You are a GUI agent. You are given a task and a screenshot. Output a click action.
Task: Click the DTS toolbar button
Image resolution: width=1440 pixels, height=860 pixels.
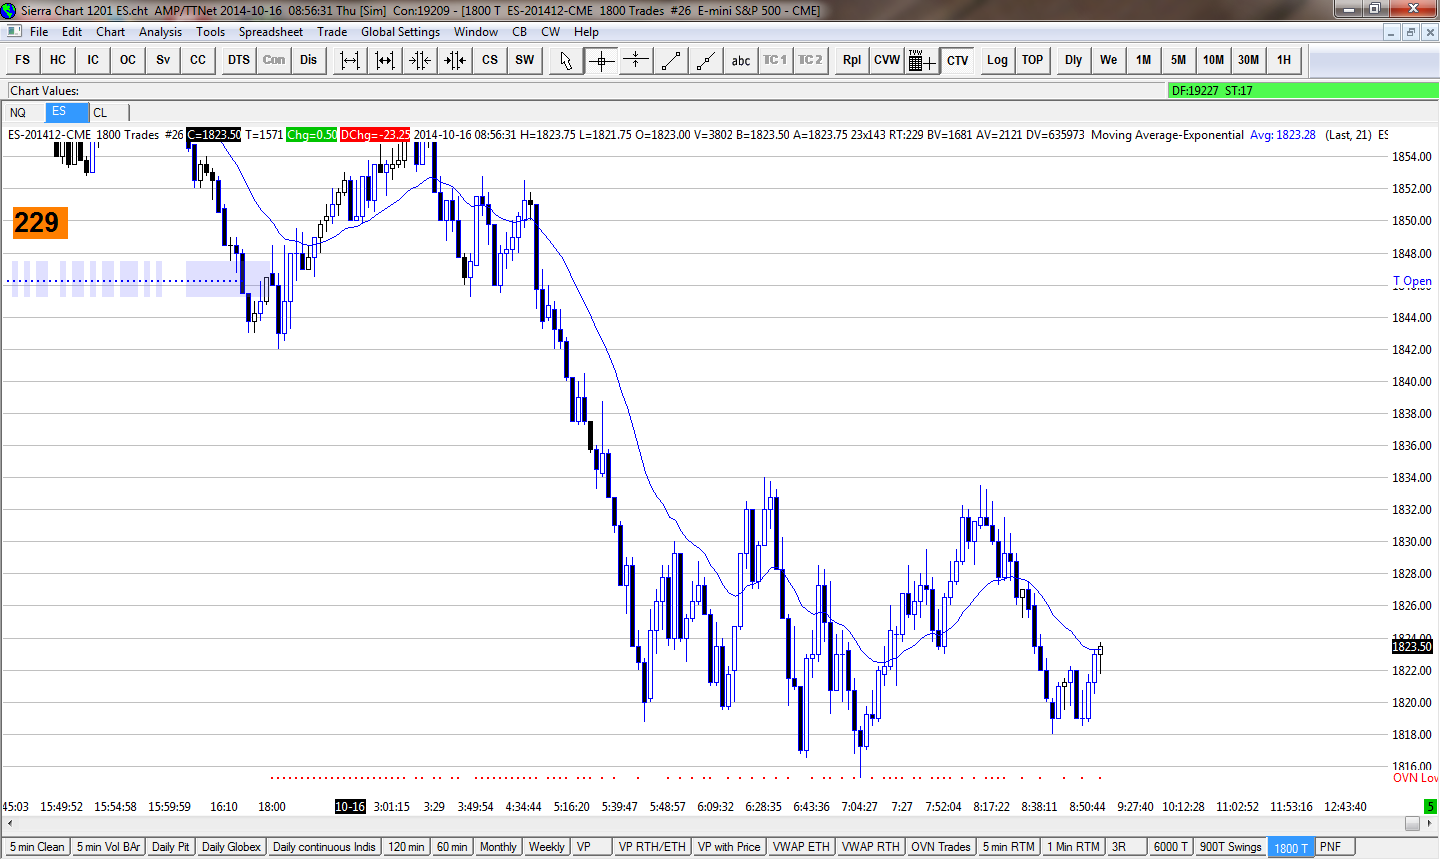(x=239, y=60)
